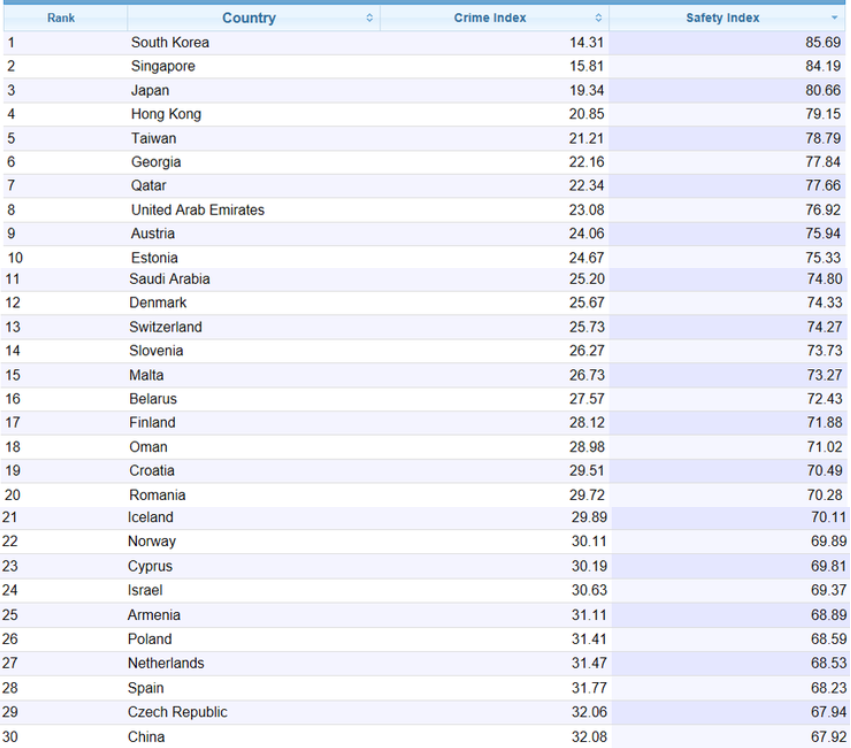Viewport: 851px width, 748px height.
Task: Click the Country column sort arrows icon
Action: 370,18
